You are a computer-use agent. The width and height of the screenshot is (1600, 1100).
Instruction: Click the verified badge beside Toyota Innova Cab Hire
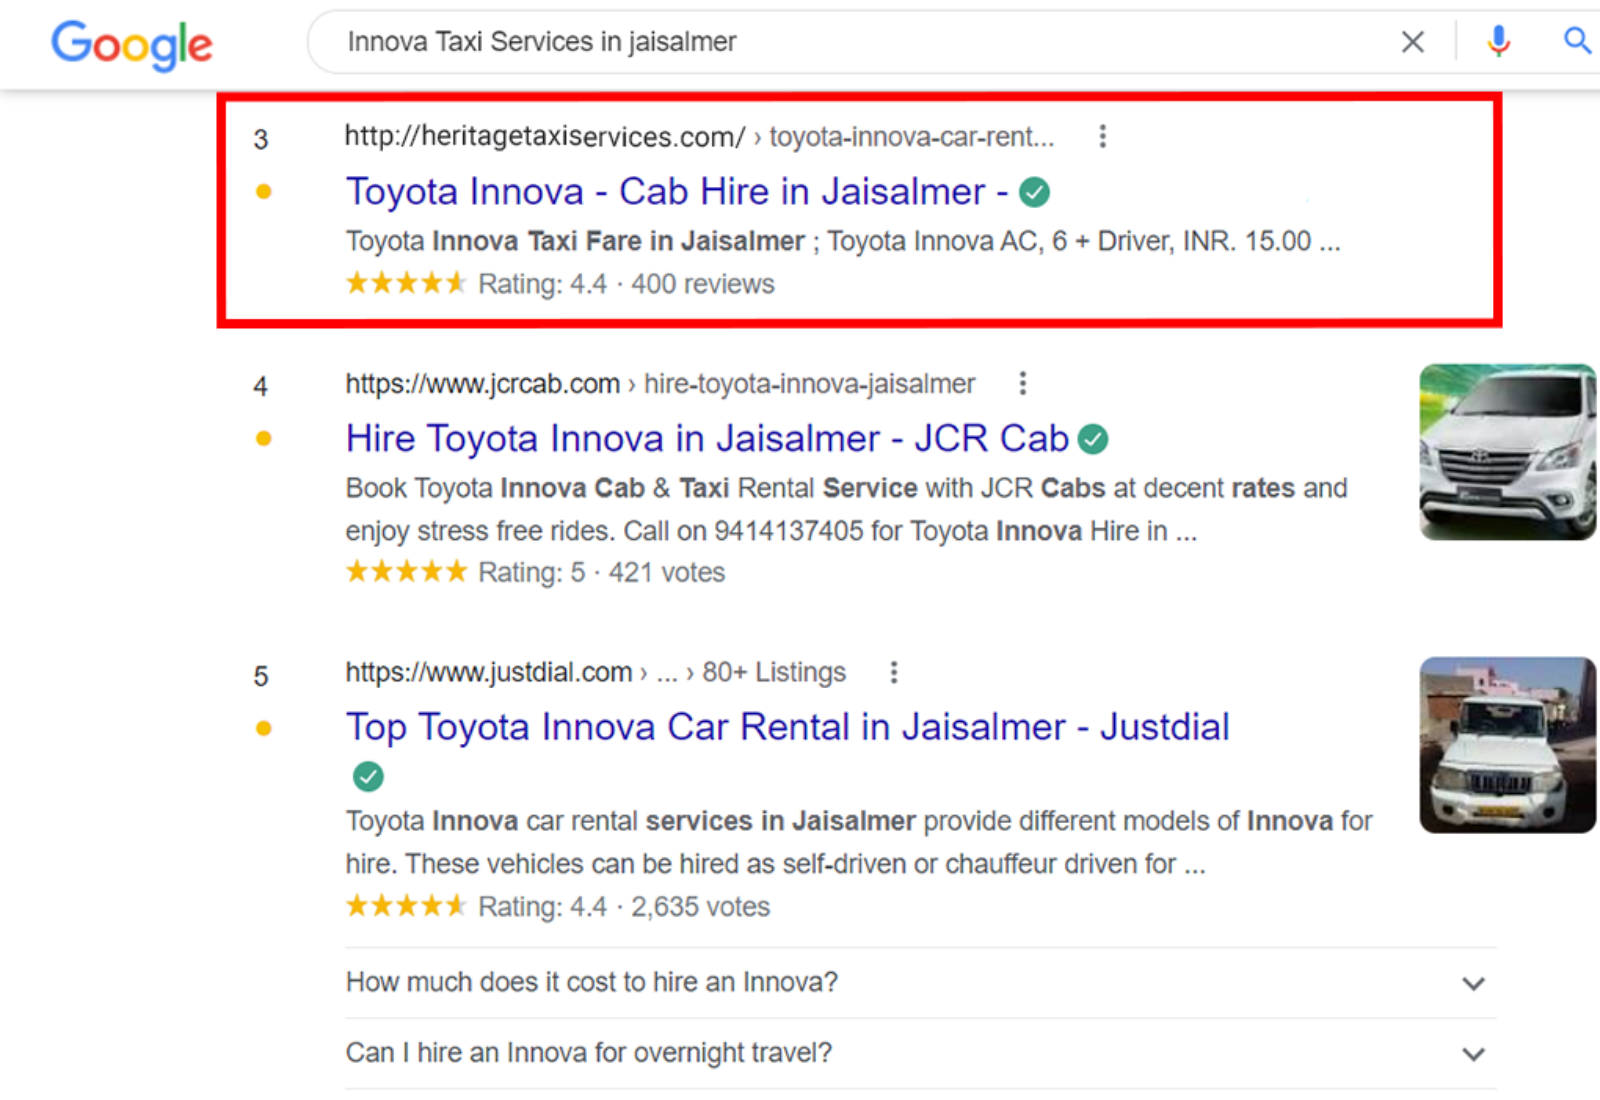[x=1035, y=191]
